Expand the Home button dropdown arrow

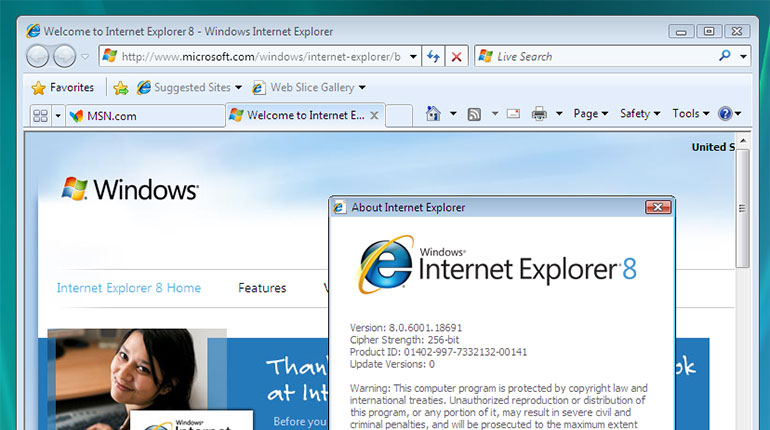coord(453,114)
